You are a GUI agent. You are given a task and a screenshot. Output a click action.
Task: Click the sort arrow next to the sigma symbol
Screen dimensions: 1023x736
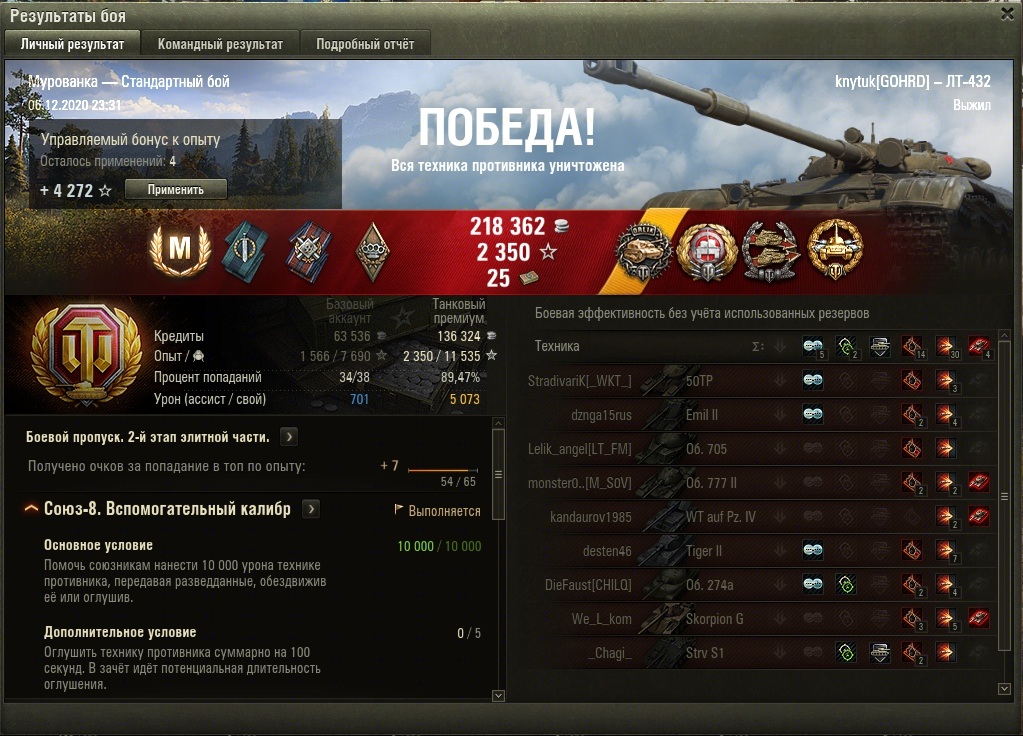(780, 346)
